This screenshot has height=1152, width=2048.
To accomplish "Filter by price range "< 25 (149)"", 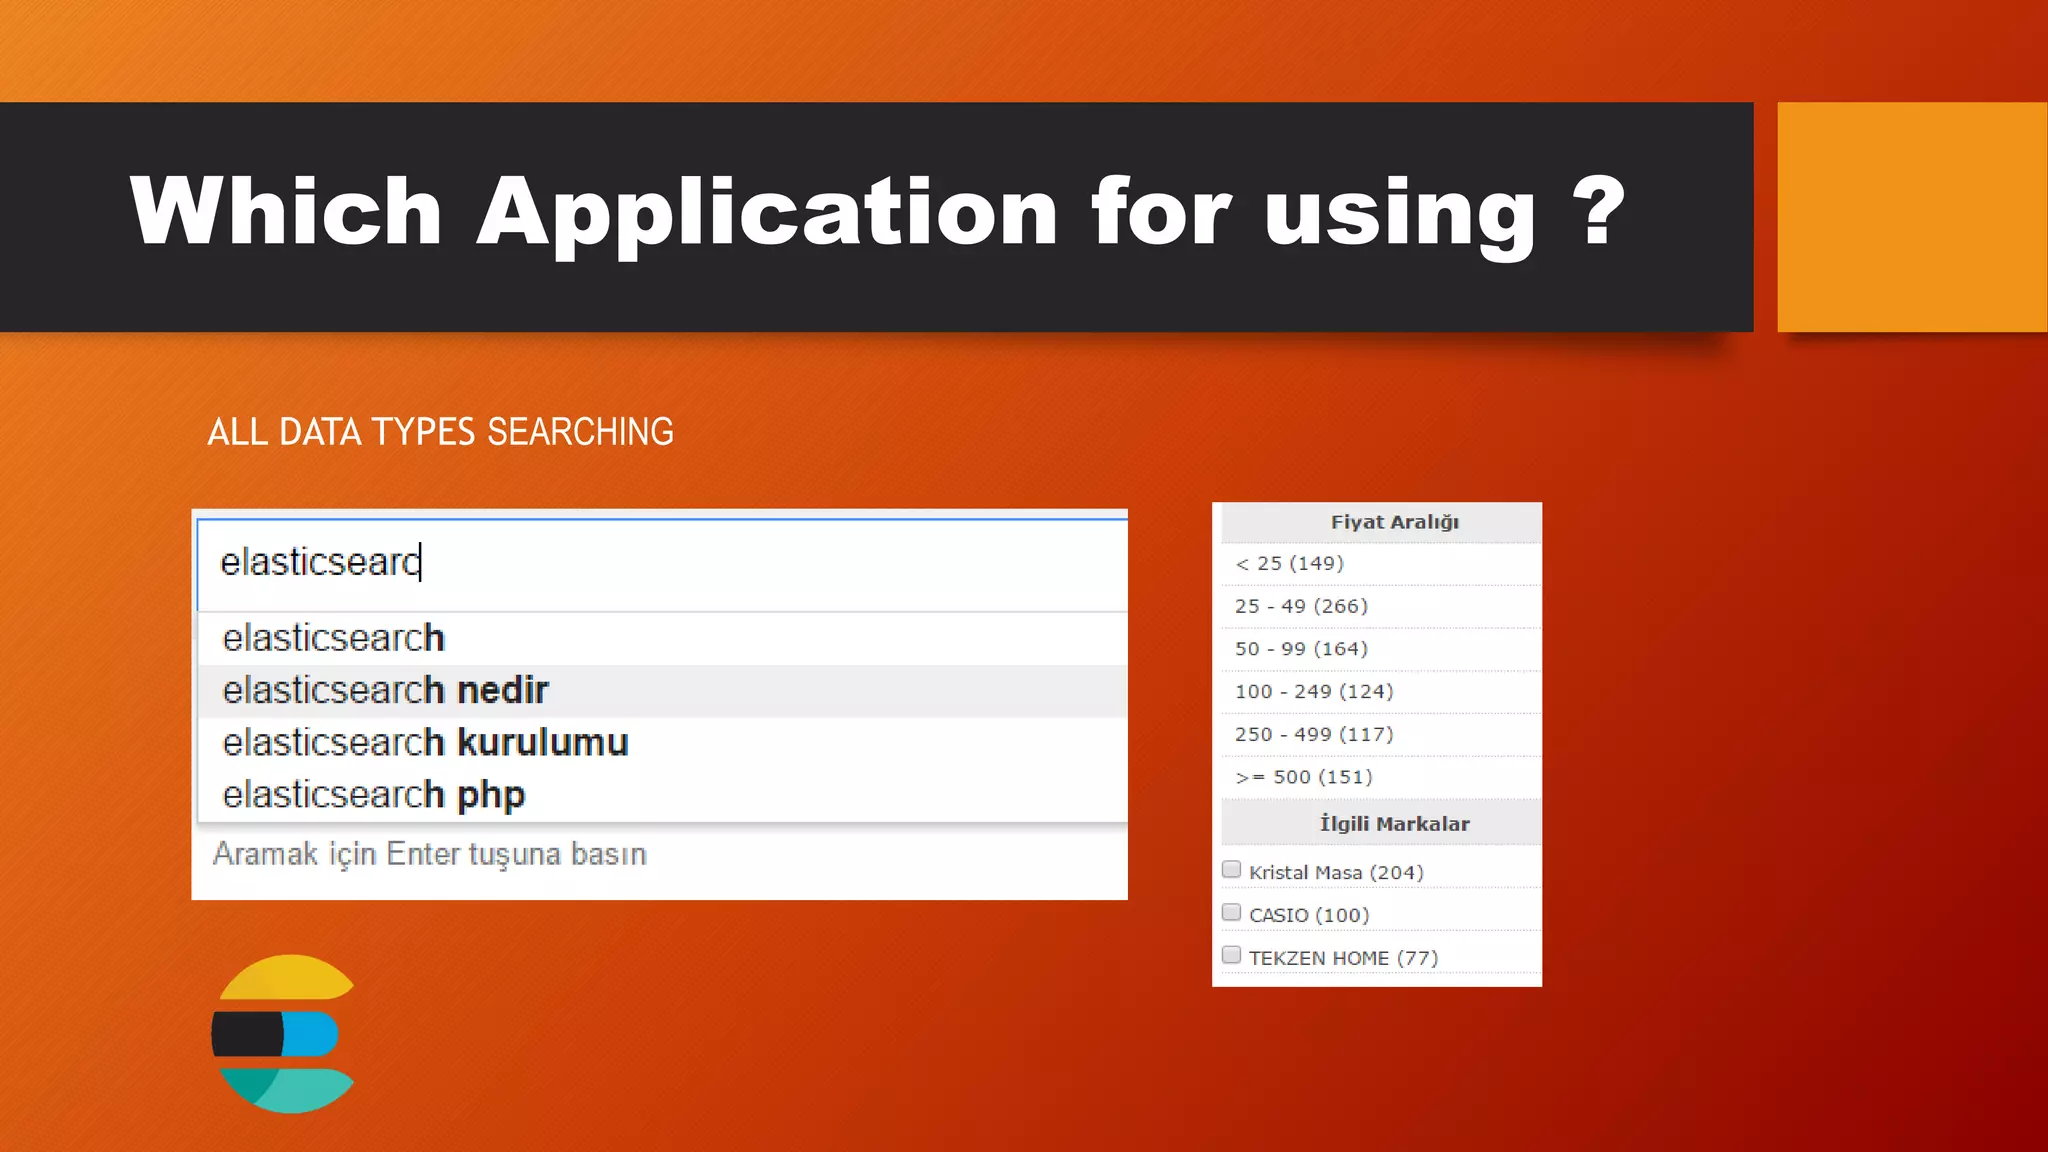I will coord(1381,564).
